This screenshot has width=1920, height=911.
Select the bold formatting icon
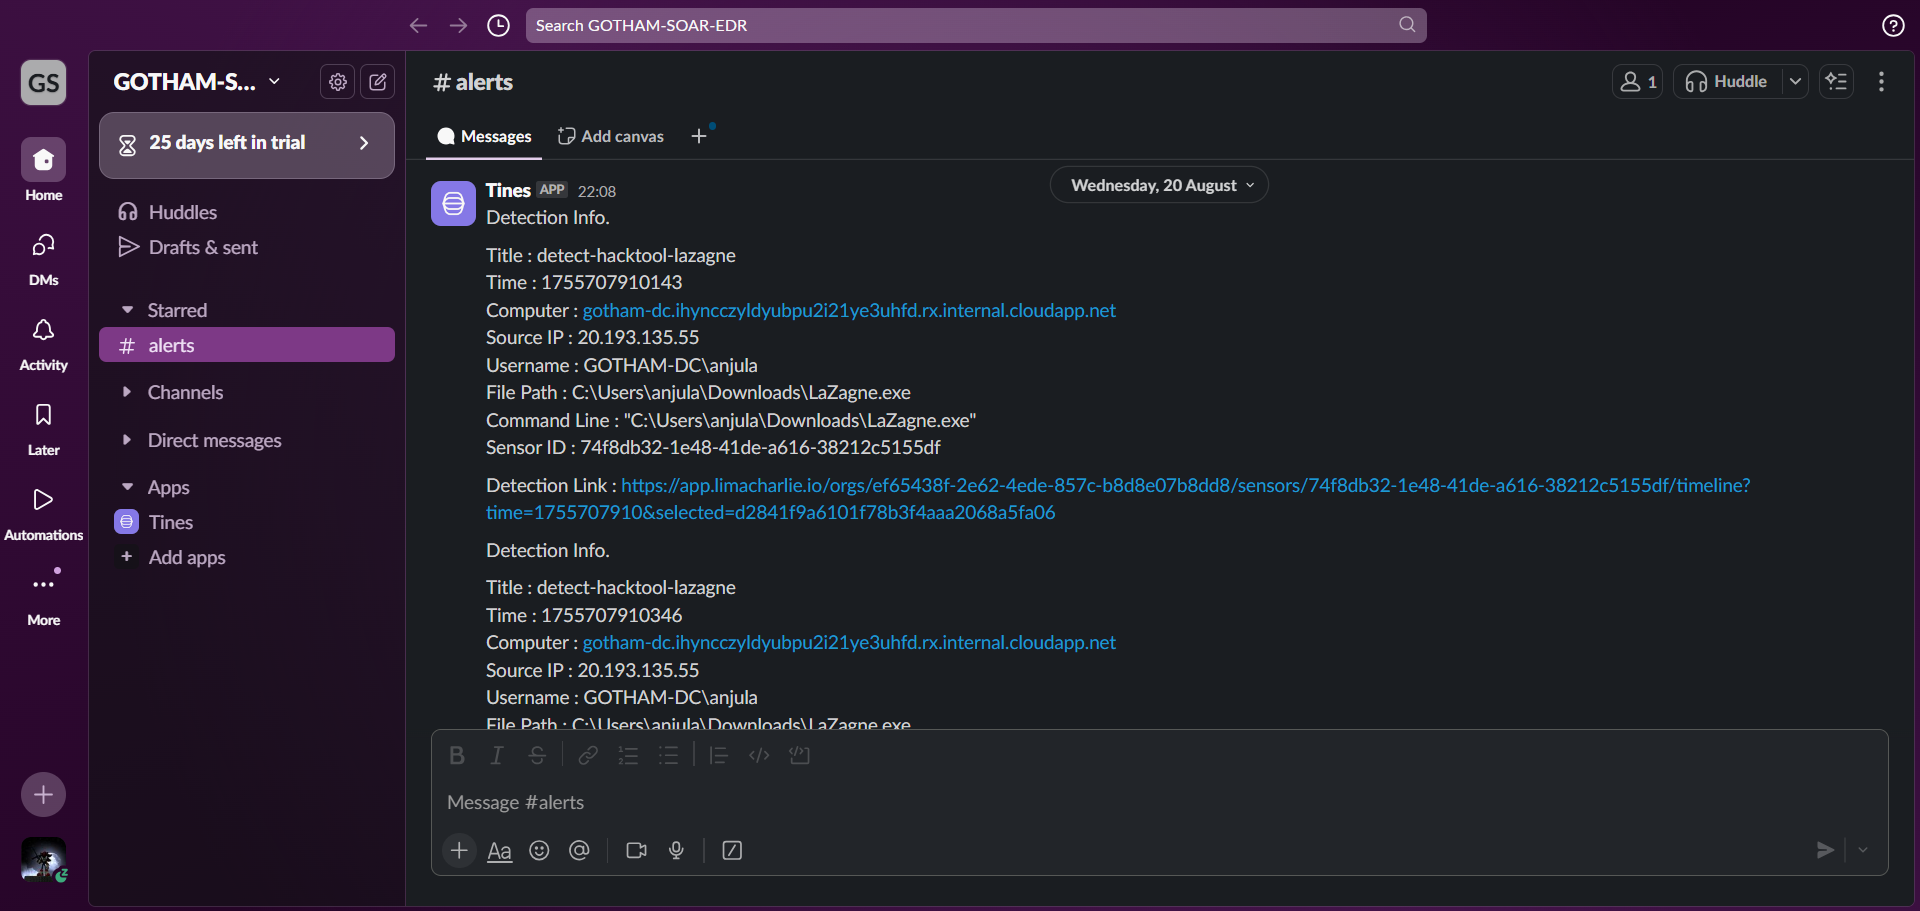457,755
